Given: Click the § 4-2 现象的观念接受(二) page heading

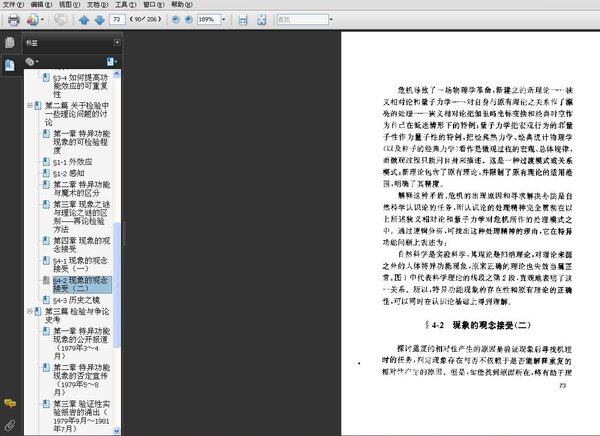Looking at the screenshot, I should [478, 325].
